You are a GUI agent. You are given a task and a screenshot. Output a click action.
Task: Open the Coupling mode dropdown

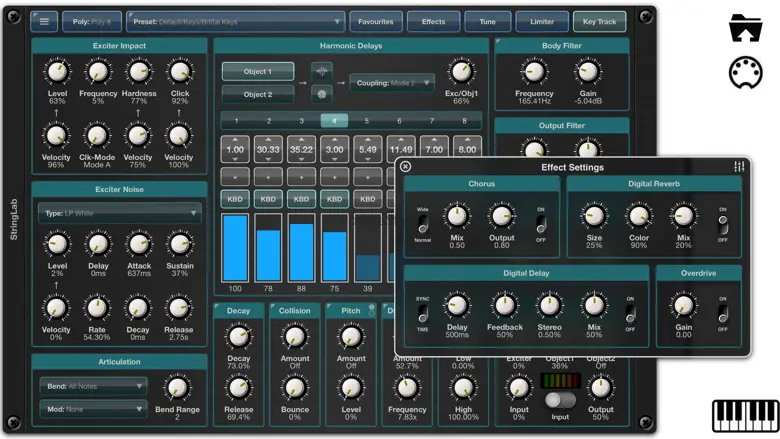pyautogui.click(x=391, y=83)
